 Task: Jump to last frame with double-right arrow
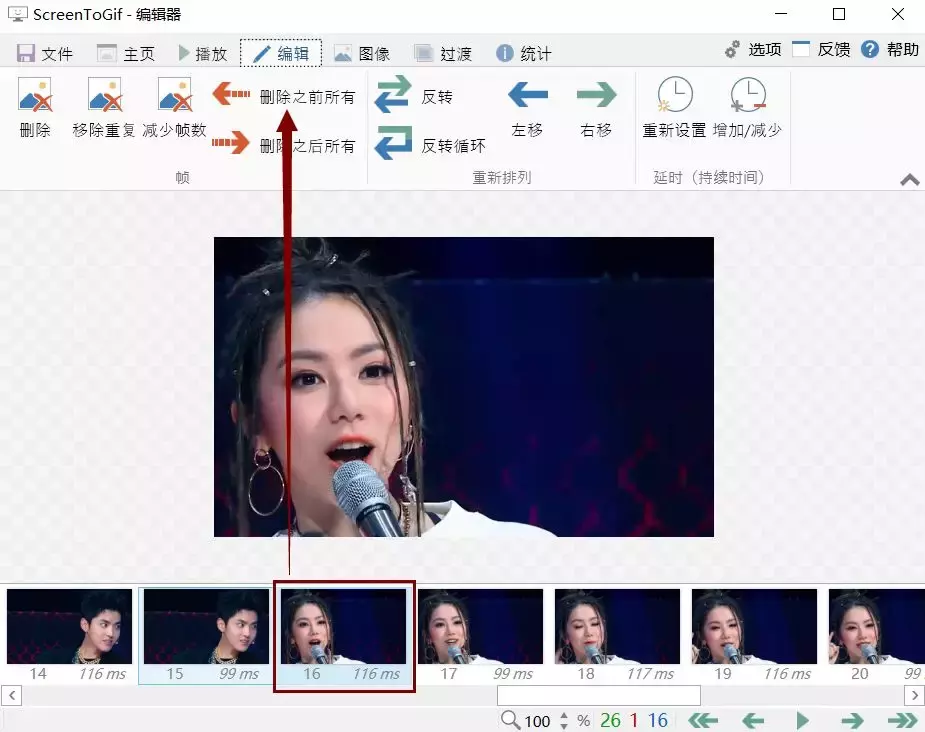(903, 720)
